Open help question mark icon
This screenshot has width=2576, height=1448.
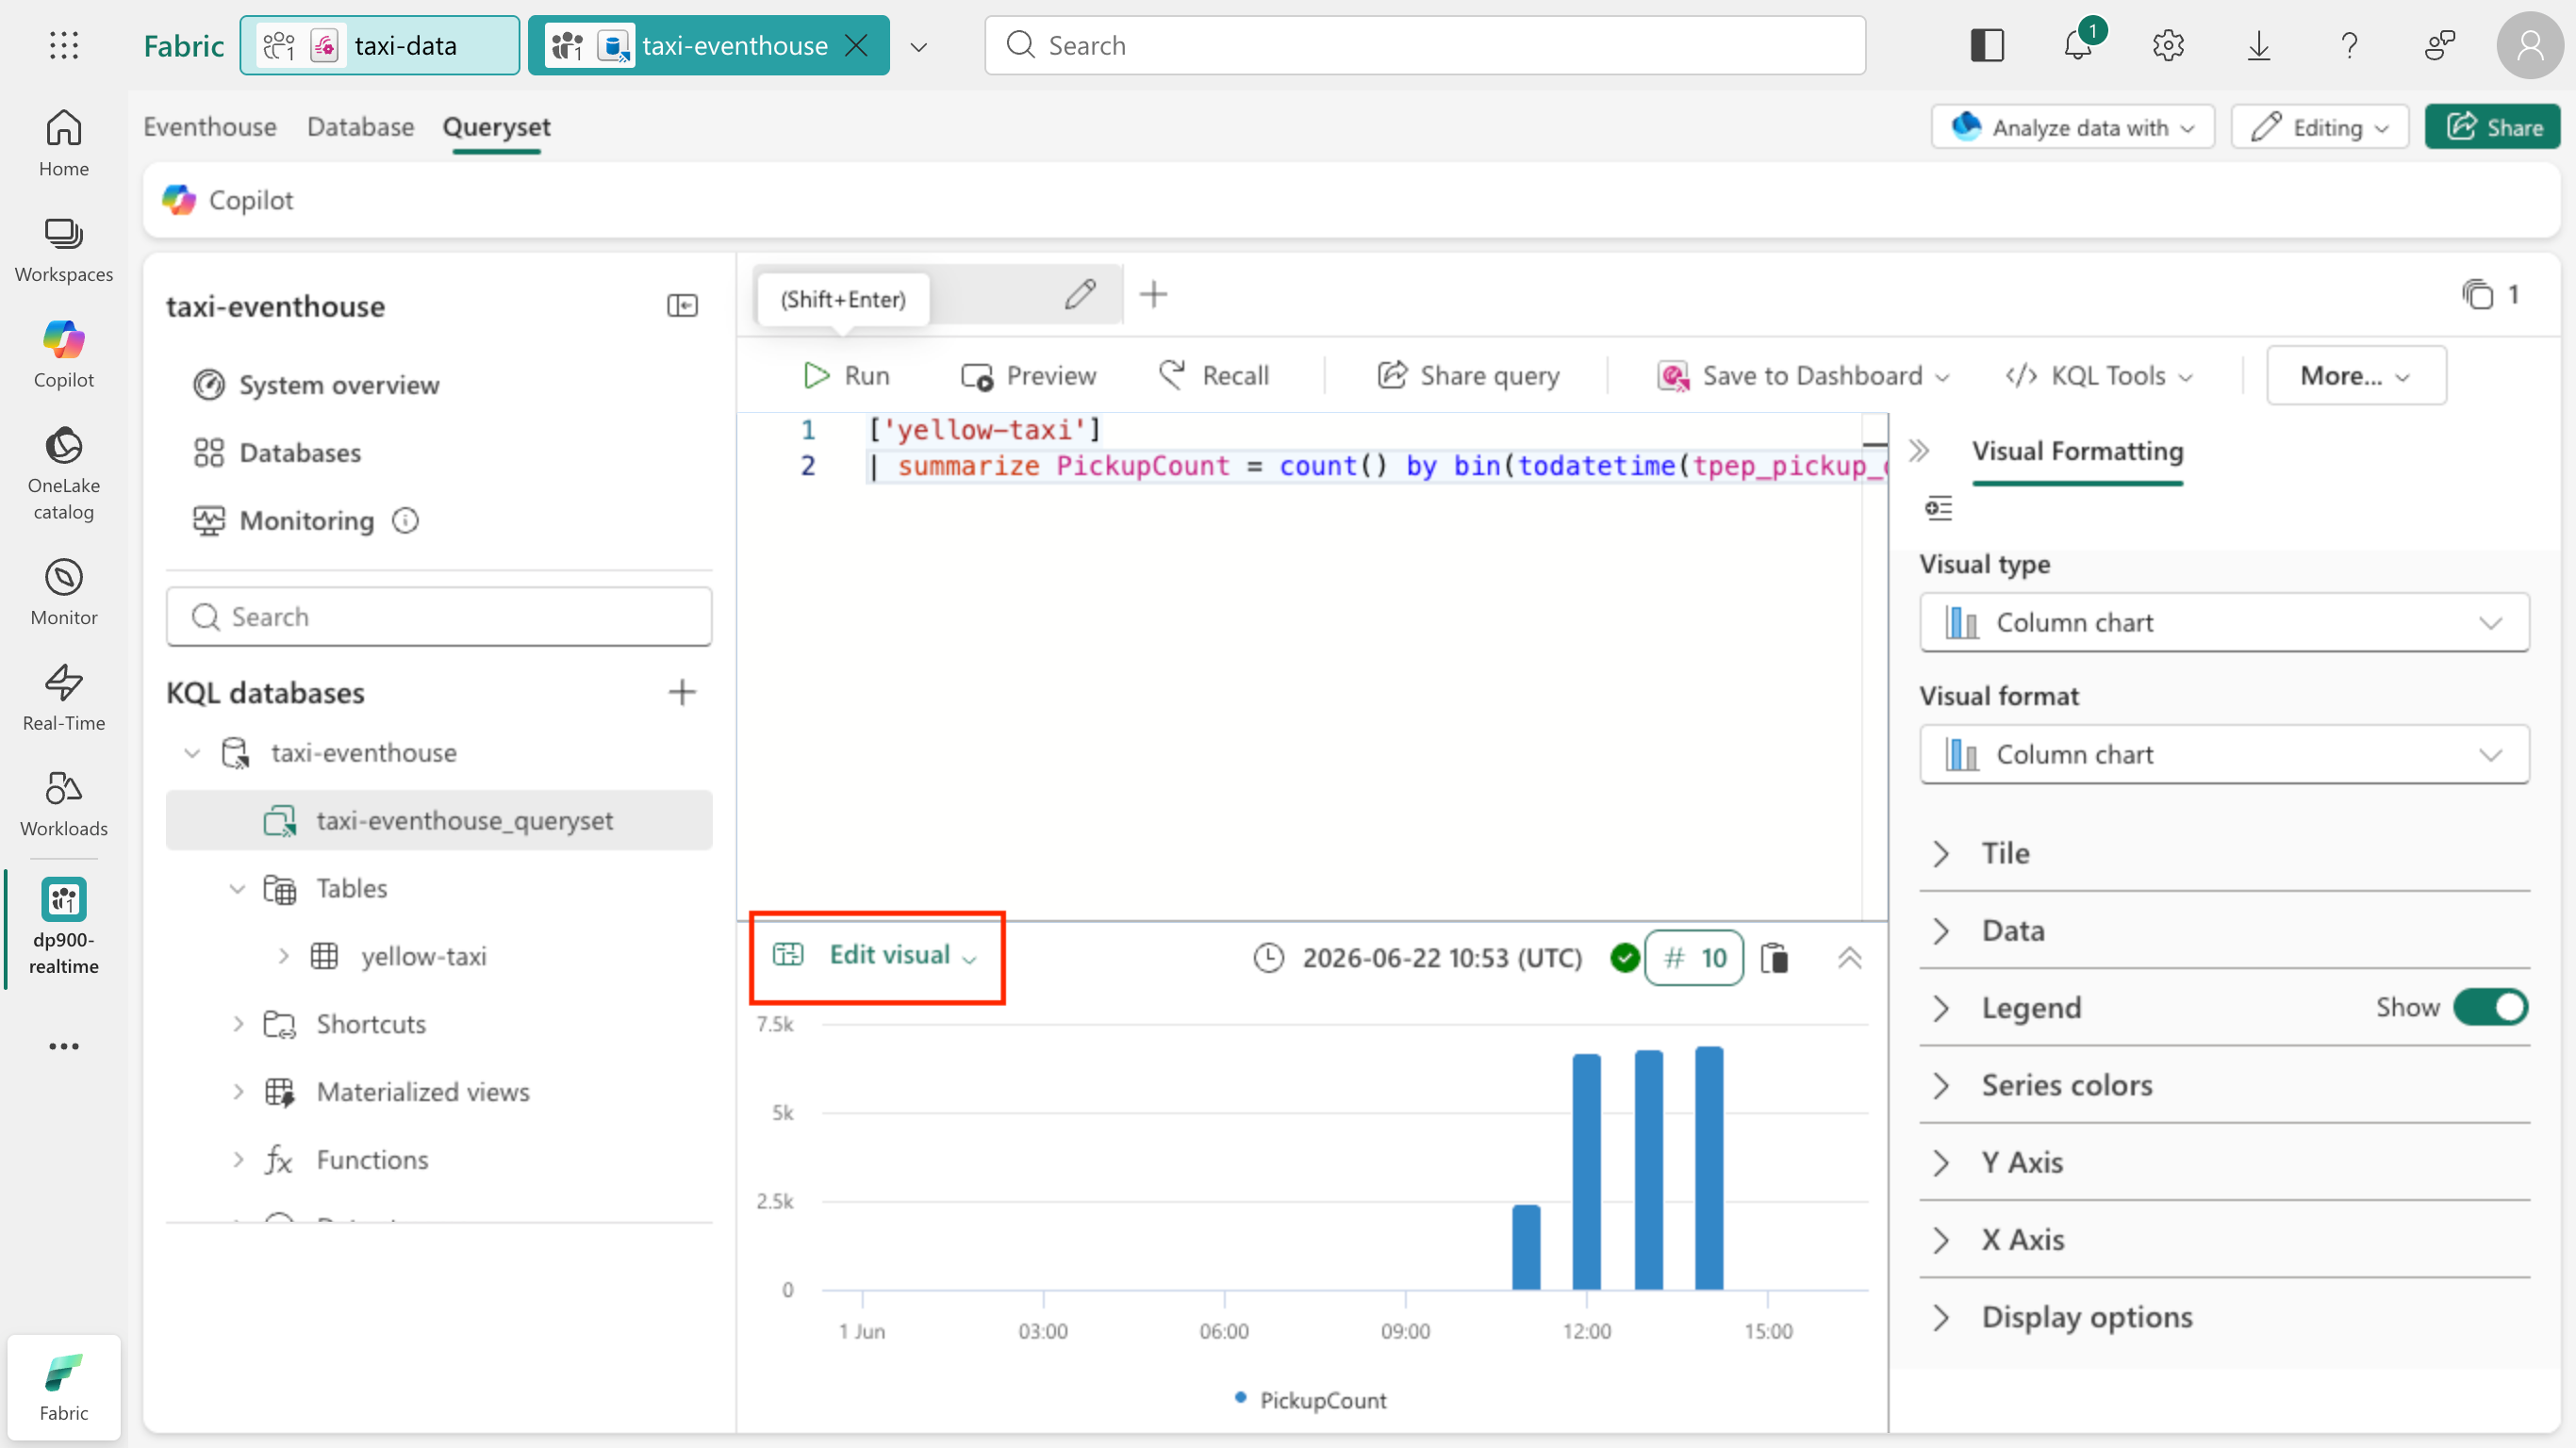point(2349,45)
